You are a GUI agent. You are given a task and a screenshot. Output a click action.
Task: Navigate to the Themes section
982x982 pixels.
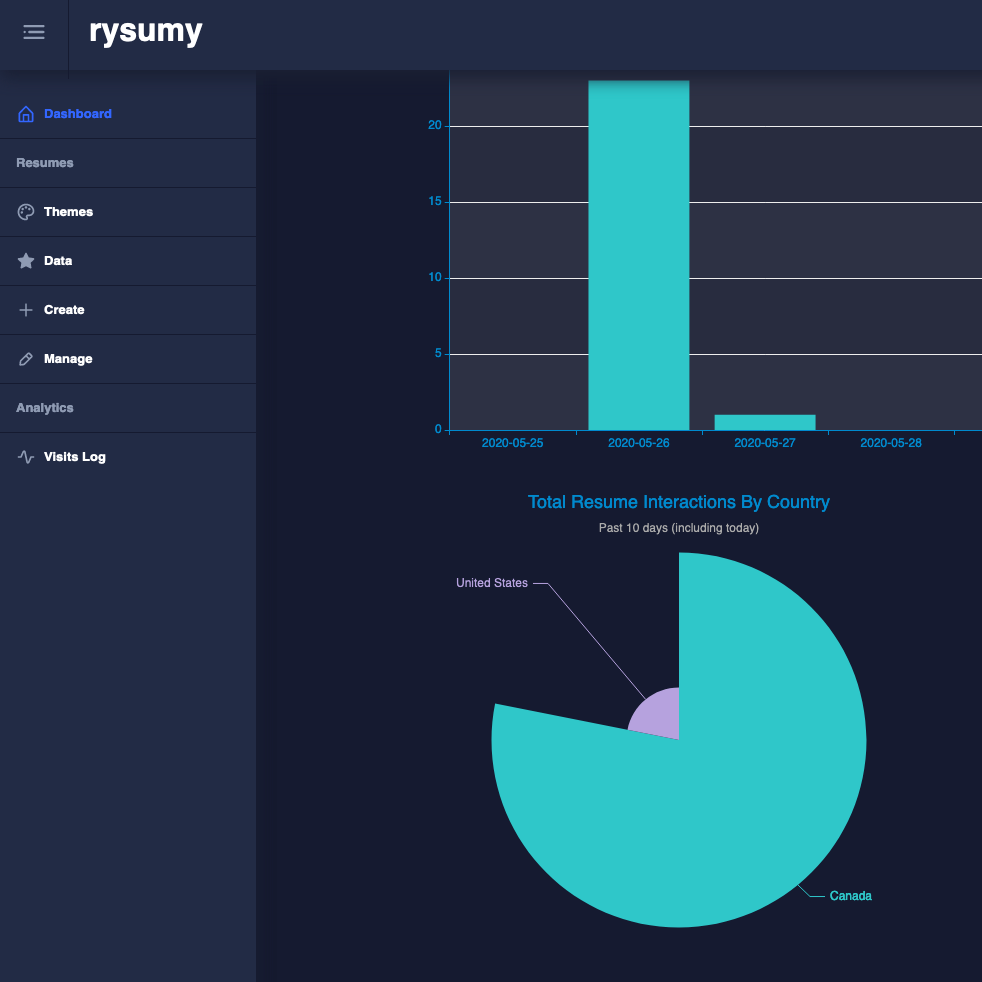pyautogui.click(x=68, y=212)
